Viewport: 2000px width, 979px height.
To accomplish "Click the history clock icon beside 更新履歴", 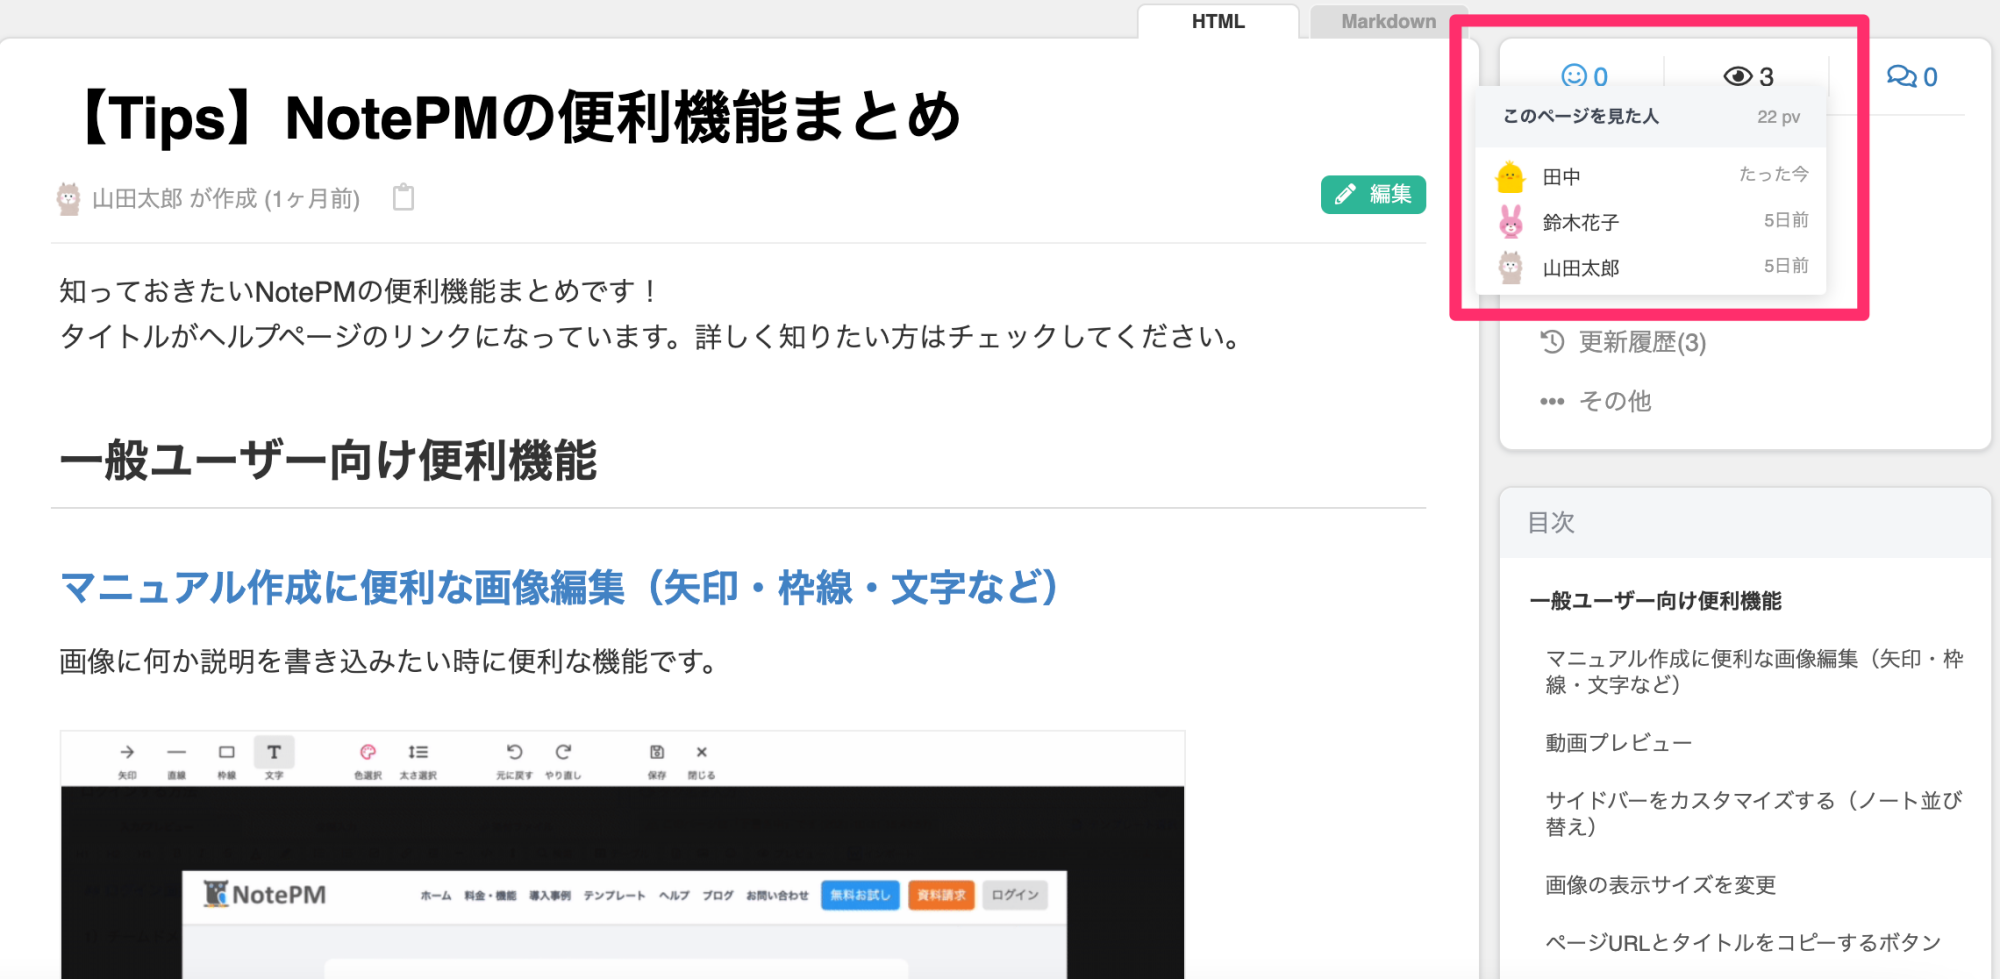I will pyautogui.click(x=1552, y=342).
